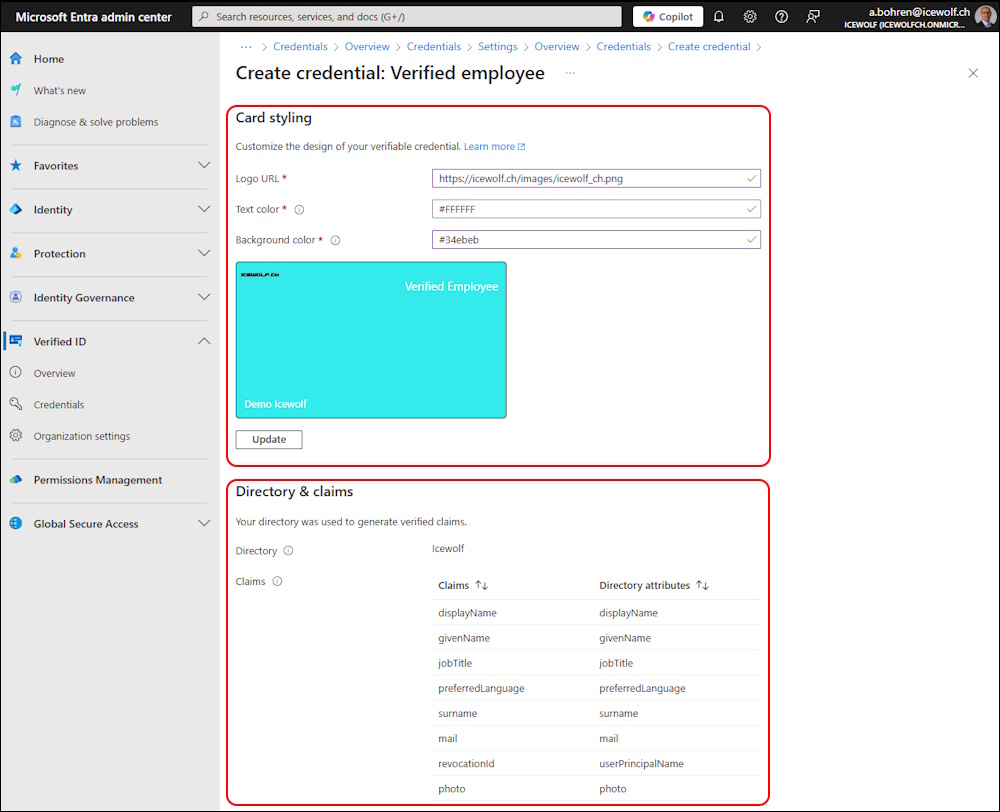Expand the Favorites section chevron
The height and width of the screenshot is (812, 1000).
click(x=204, y=165)
